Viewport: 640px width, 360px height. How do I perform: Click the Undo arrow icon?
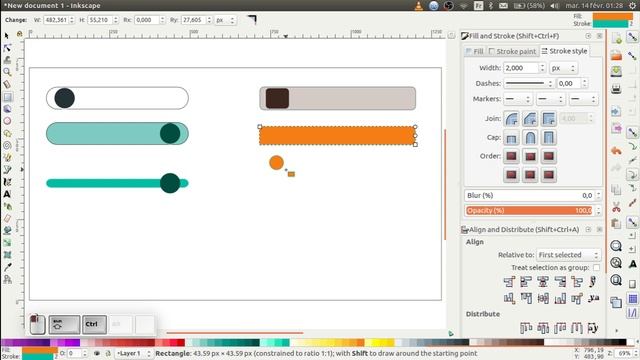click(x=616, y=151)
